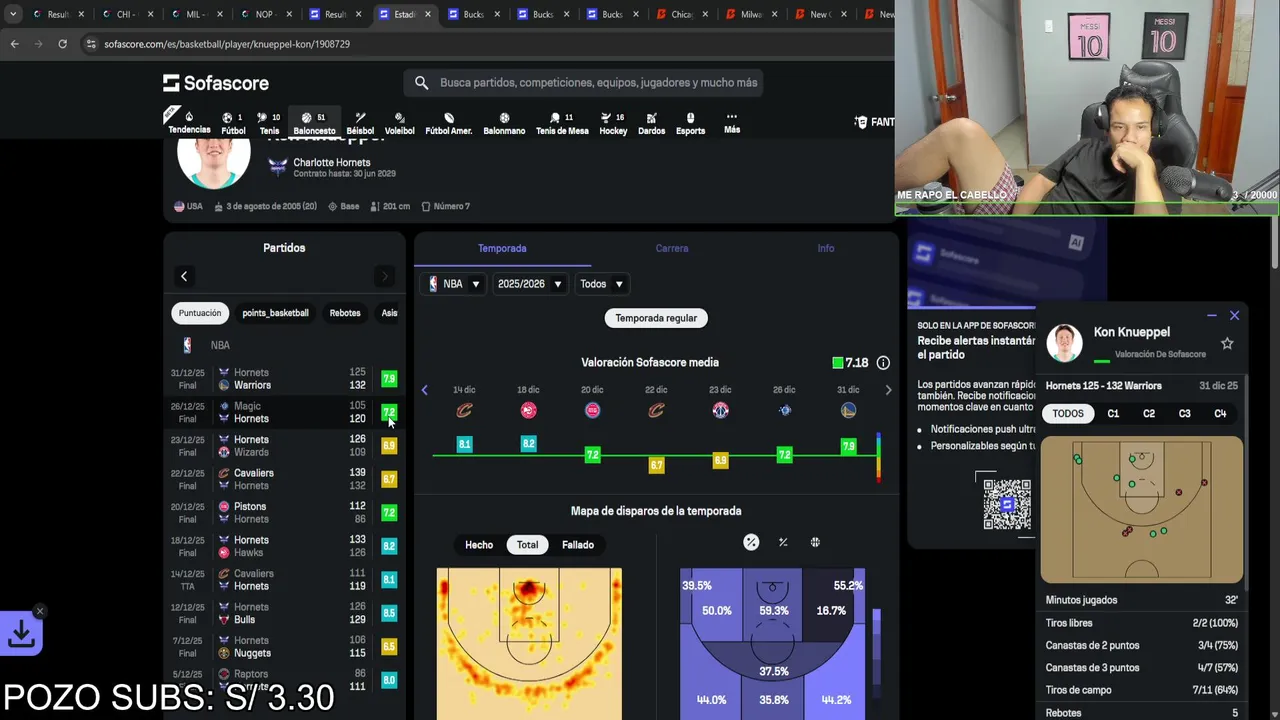Open the Fútbol Amer. category
Screen dimensions: 1280x720
[x=449, y=123]
